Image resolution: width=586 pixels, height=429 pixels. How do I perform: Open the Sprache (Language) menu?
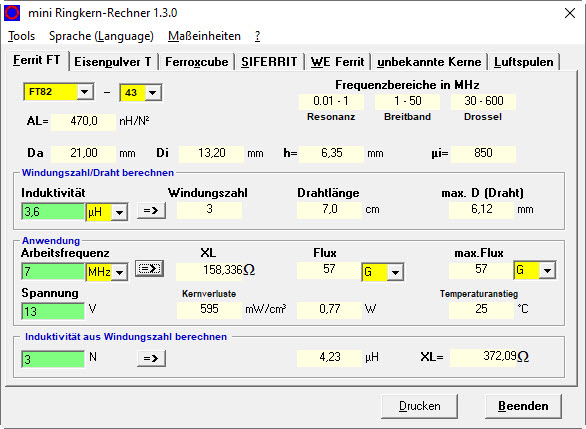101,36
